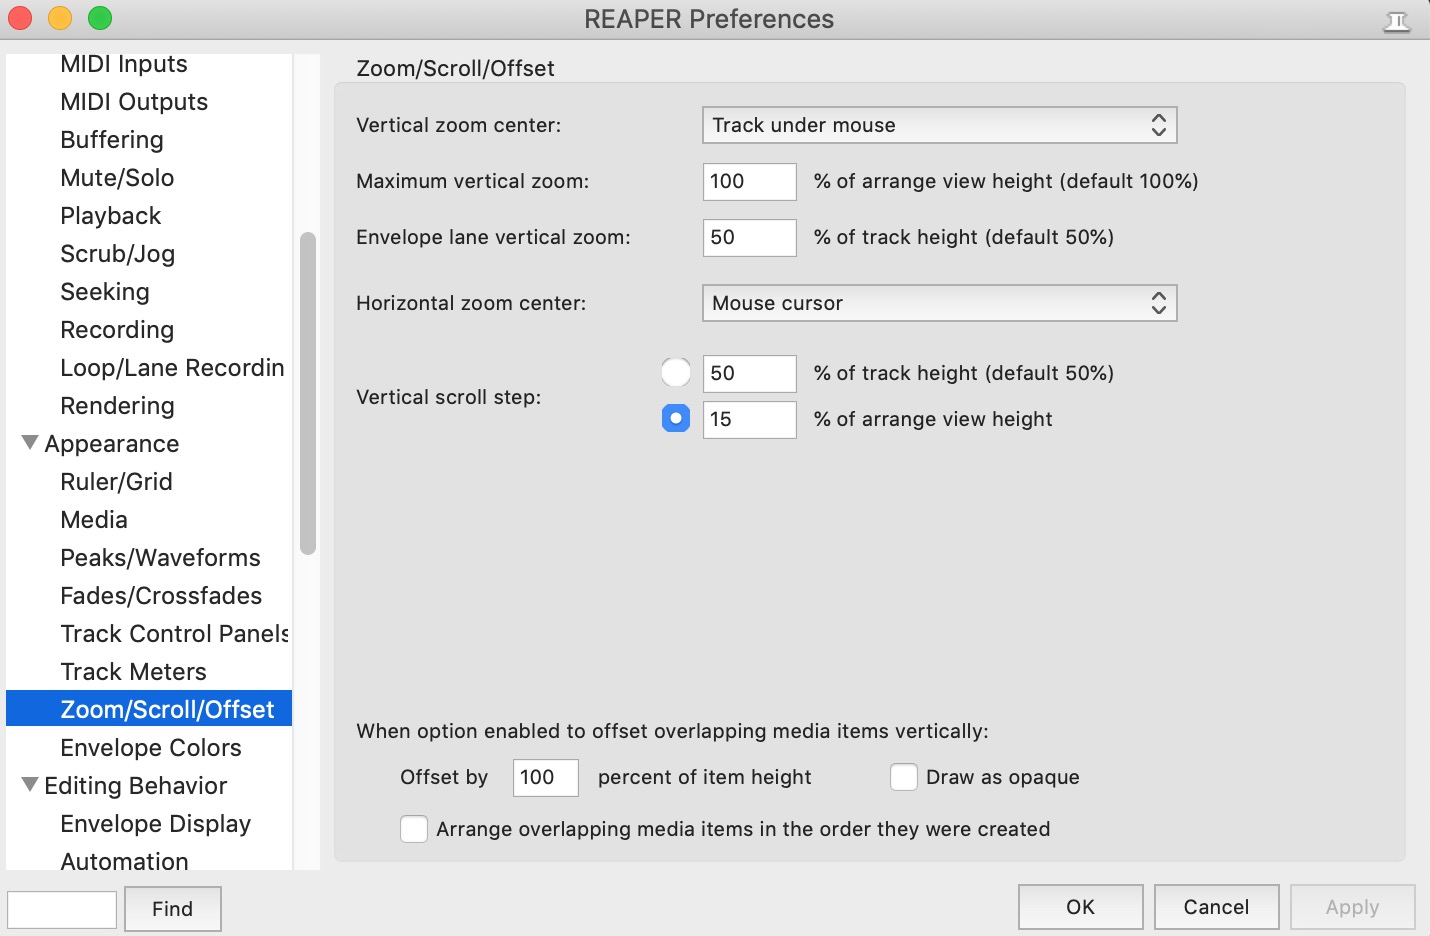Enable Draw as opaque checkbox
This screenshot has height=936, width=1430.
point(904,777)
